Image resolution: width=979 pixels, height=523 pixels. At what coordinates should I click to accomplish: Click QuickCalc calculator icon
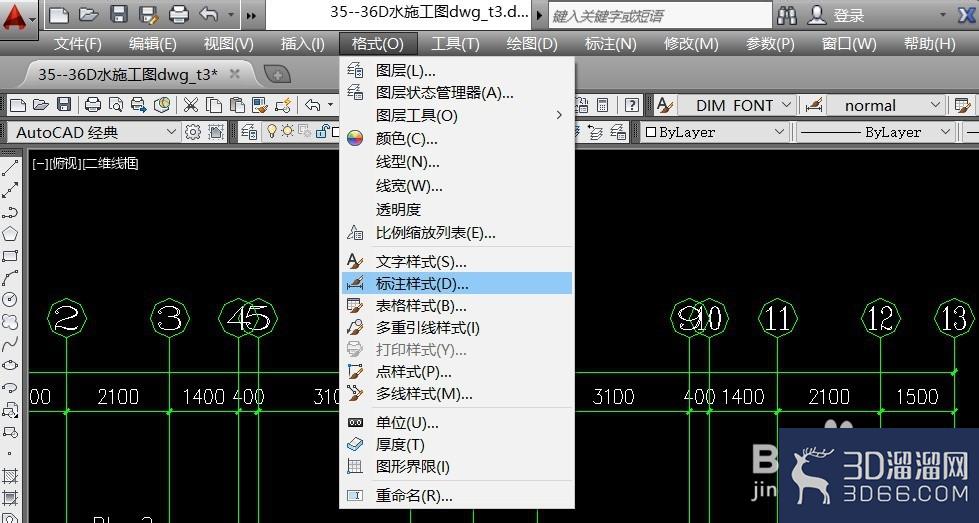pos(603,105)
